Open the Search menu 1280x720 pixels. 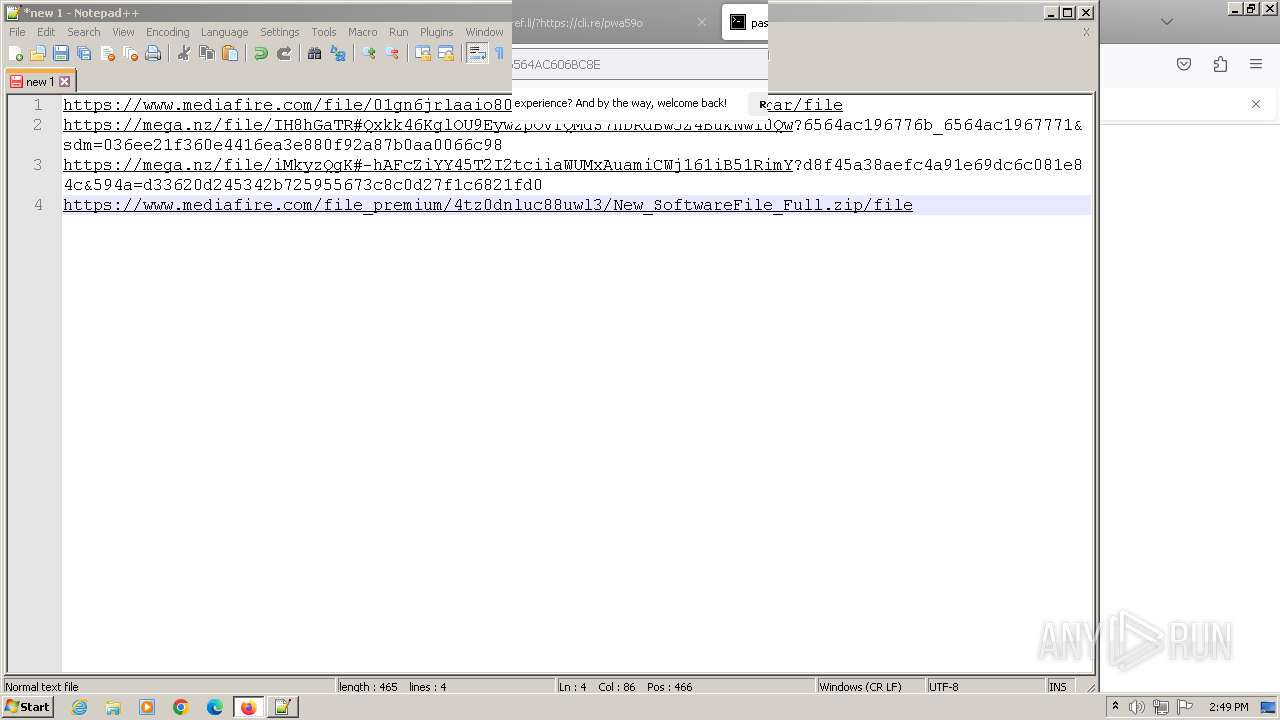(84, 32)
